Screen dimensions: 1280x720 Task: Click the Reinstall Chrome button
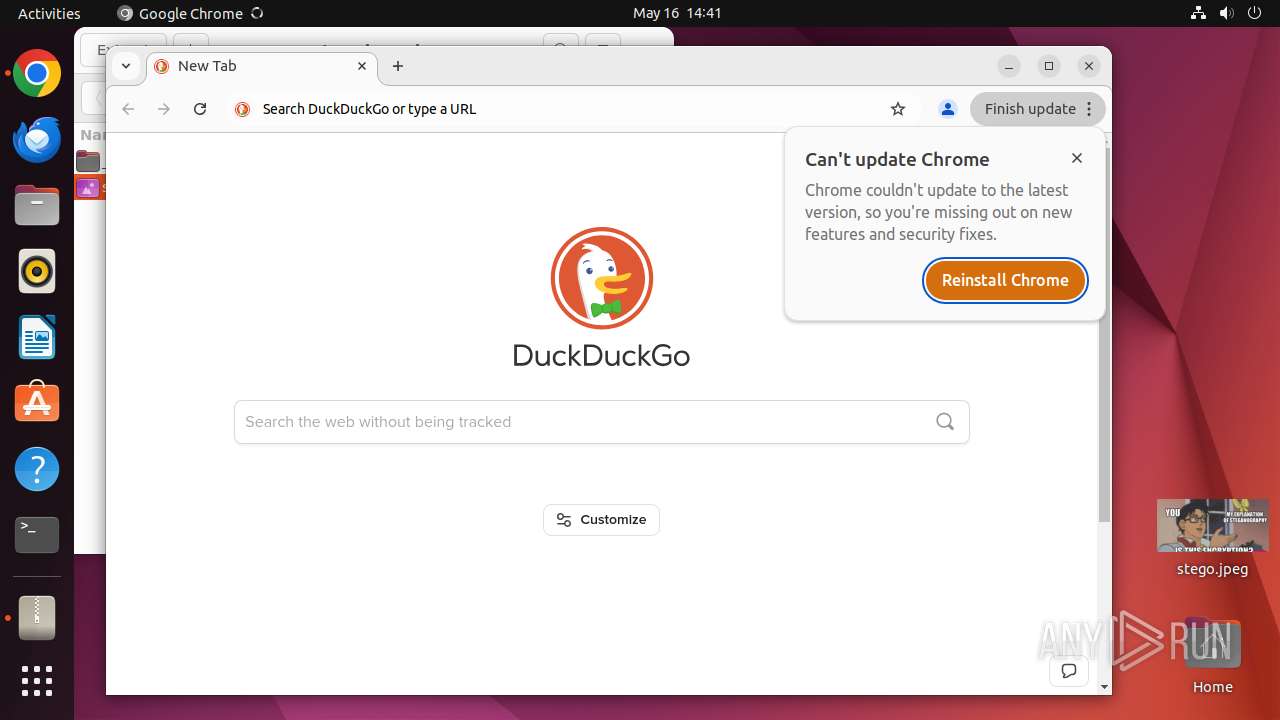(x=1005, y=280)
